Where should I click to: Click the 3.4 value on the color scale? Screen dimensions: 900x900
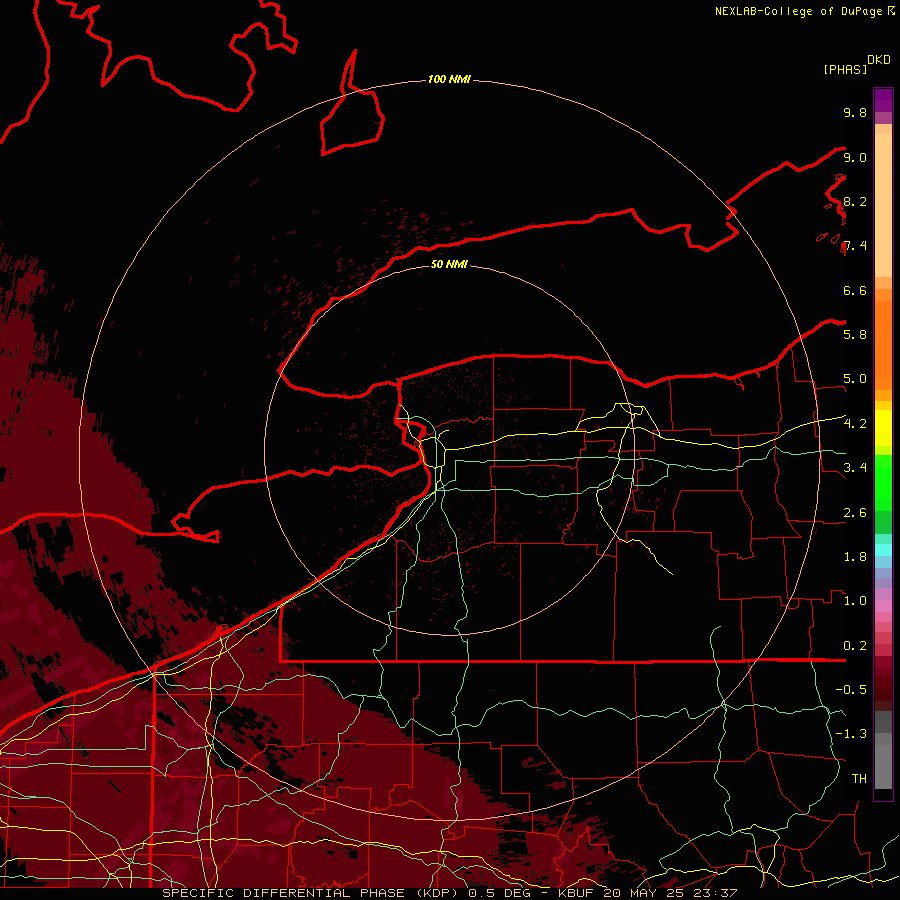point(855,468)
